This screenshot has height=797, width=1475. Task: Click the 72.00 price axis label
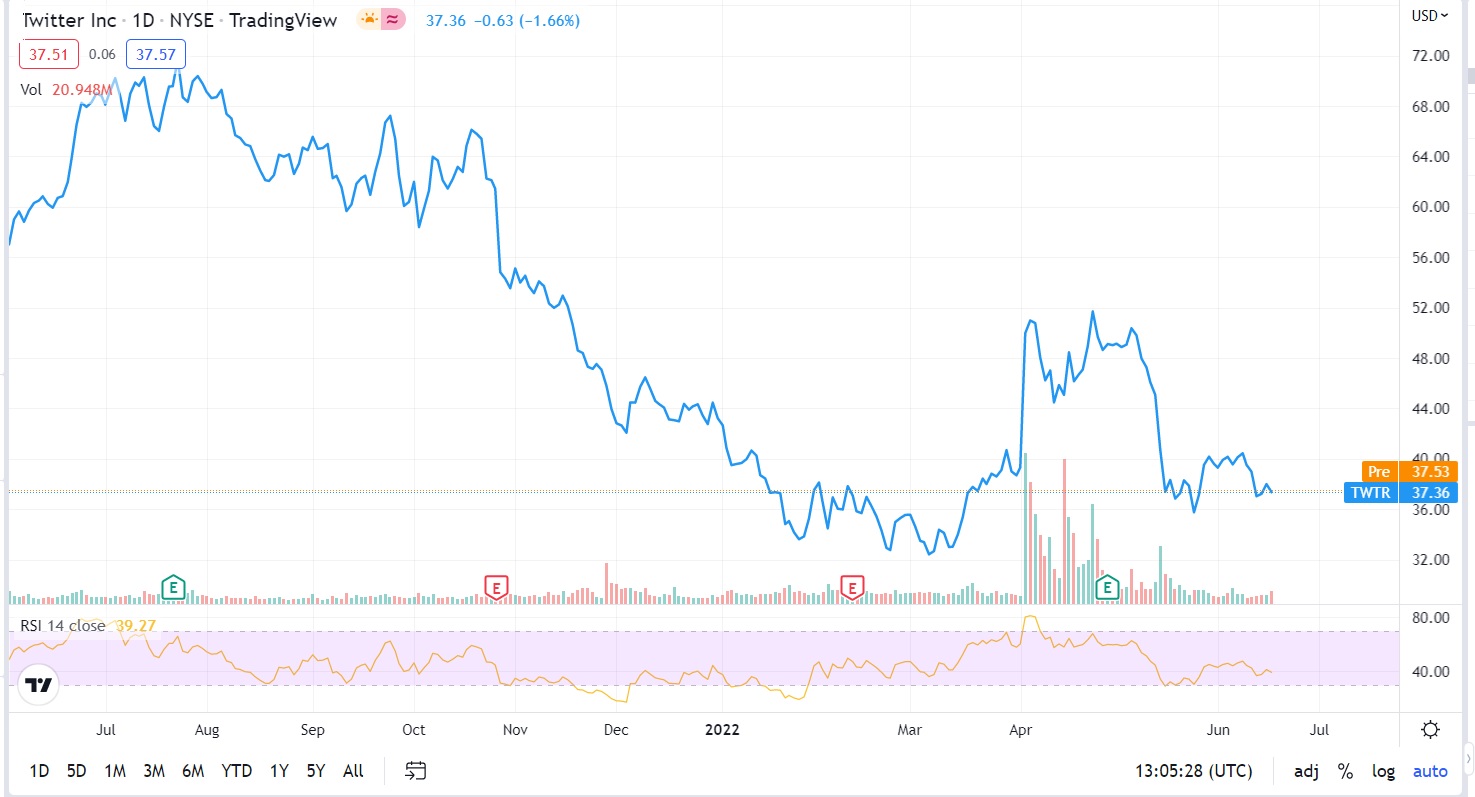(1430, 56)
